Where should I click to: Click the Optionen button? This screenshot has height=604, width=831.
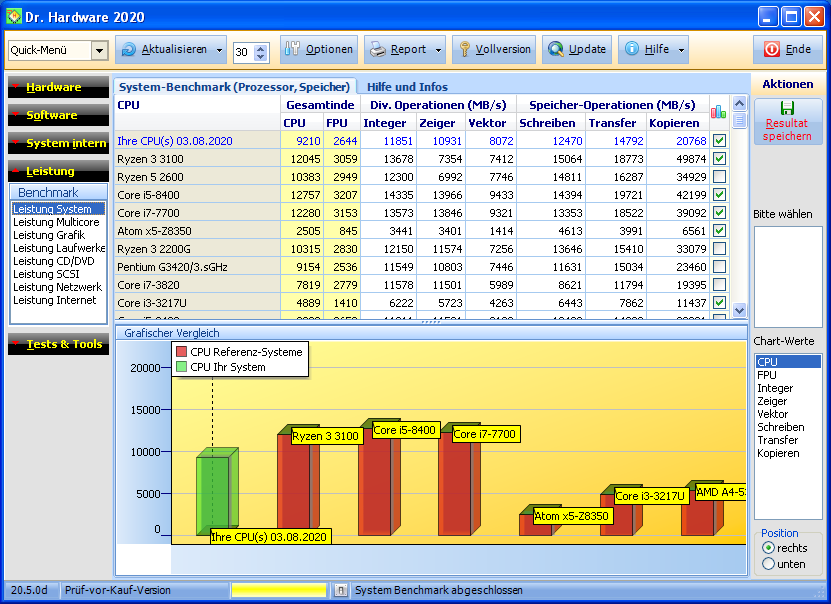tap(319, 49)
